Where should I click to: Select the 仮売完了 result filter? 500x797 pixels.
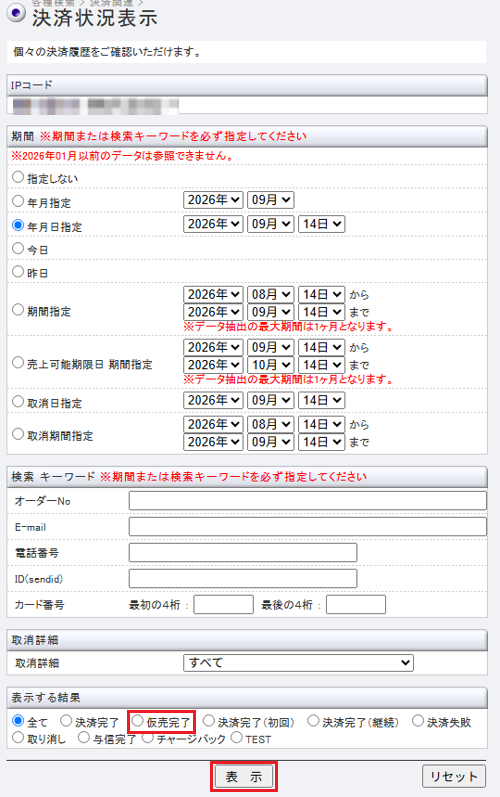[137, 720]
